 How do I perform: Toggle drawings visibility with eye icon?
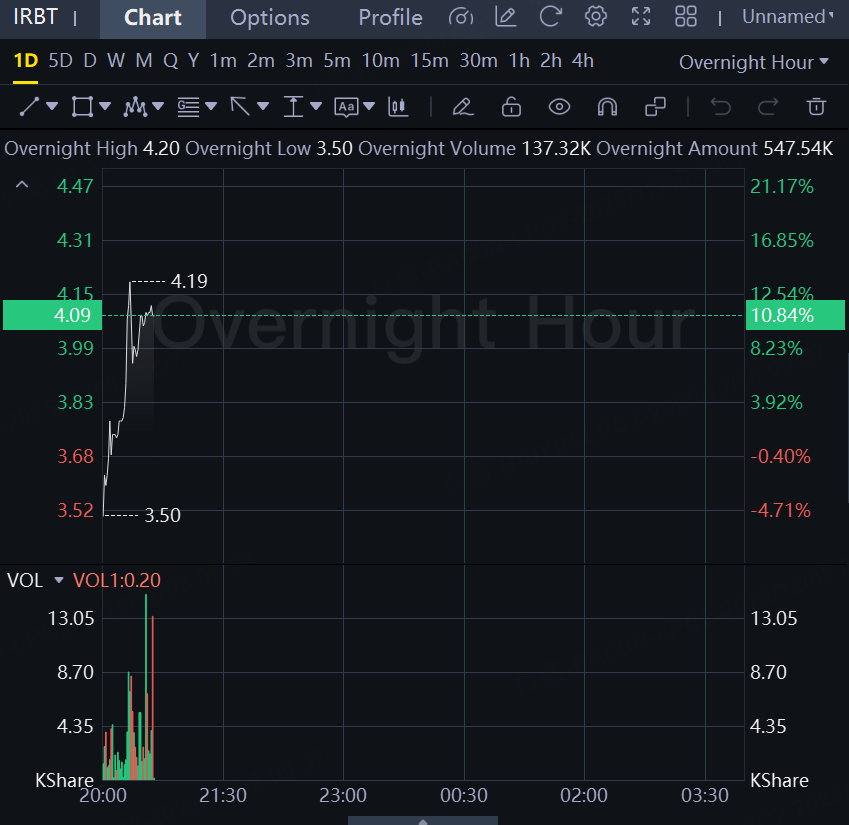click(x=559, y=106)
